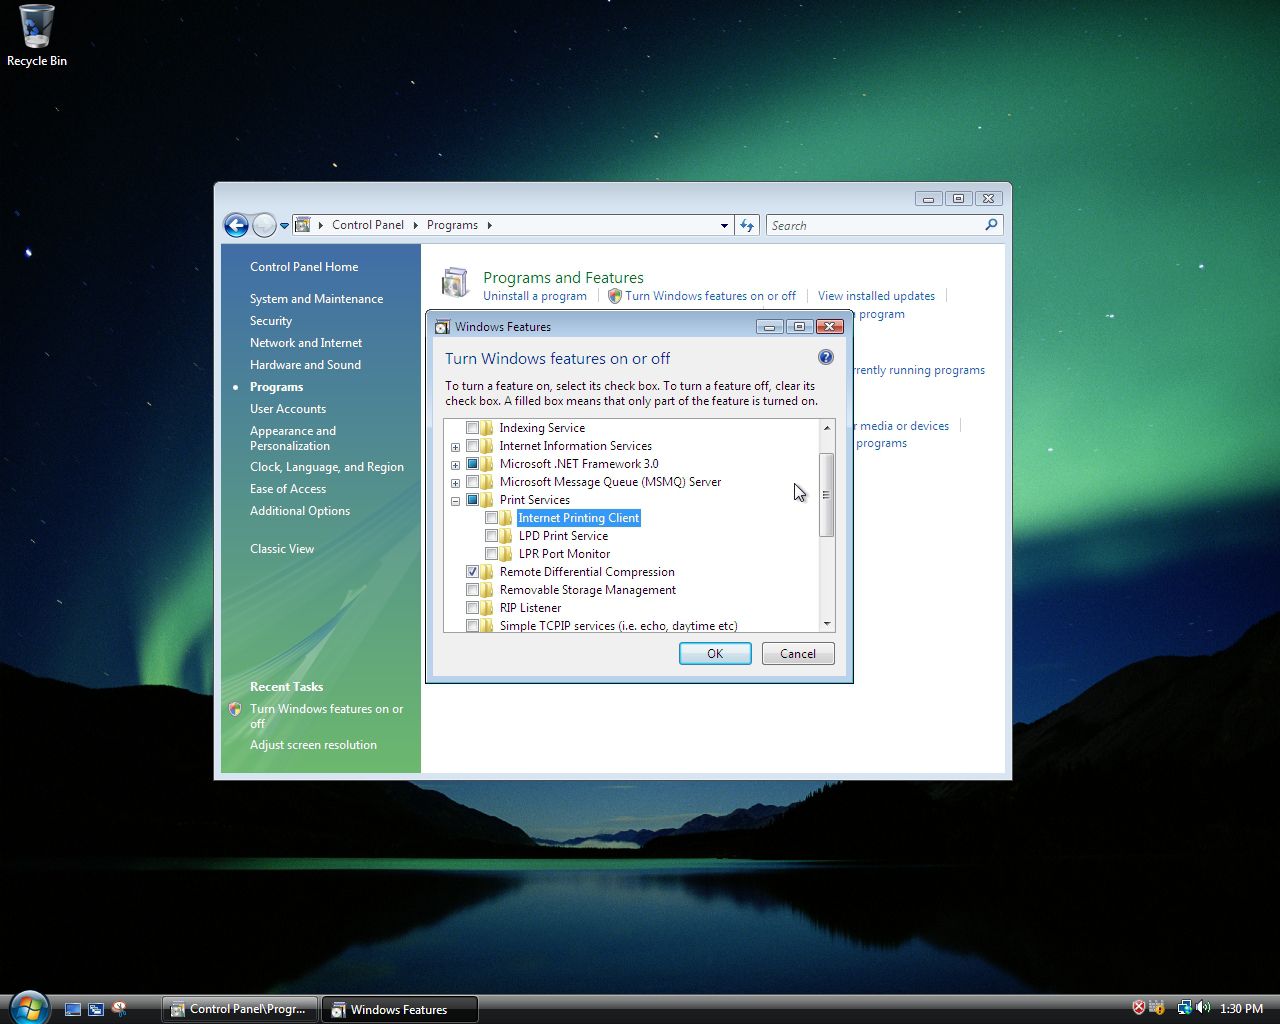Enable LPD Print Service checkbox

click(491, 536)
